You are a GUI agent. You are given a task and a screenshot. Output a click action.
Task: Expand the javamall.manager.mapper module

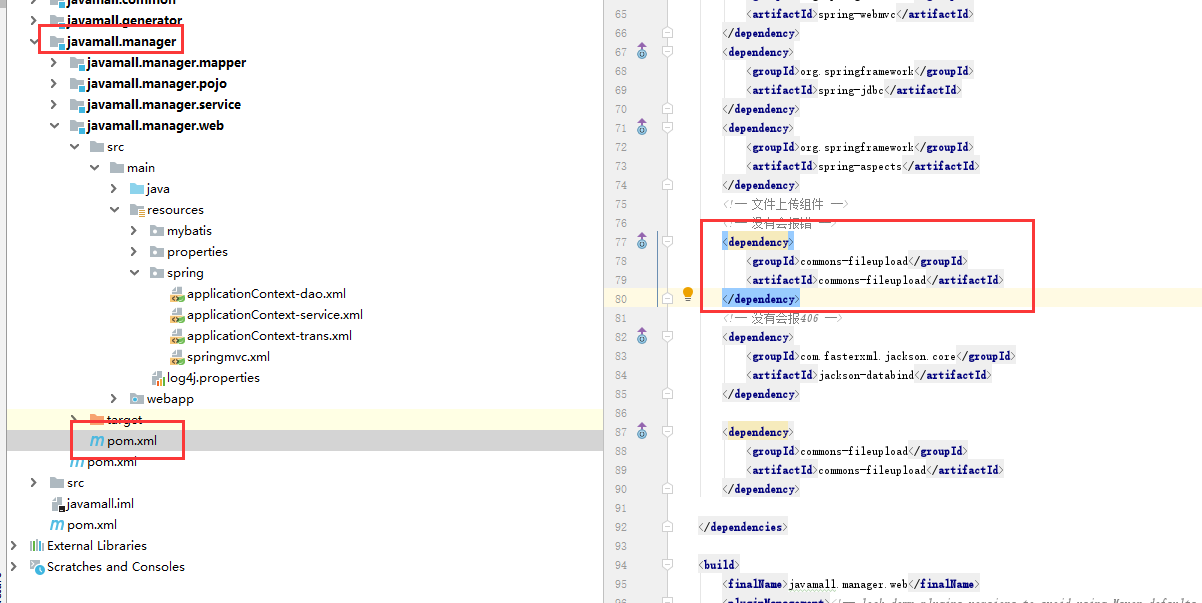pos(54,63)
